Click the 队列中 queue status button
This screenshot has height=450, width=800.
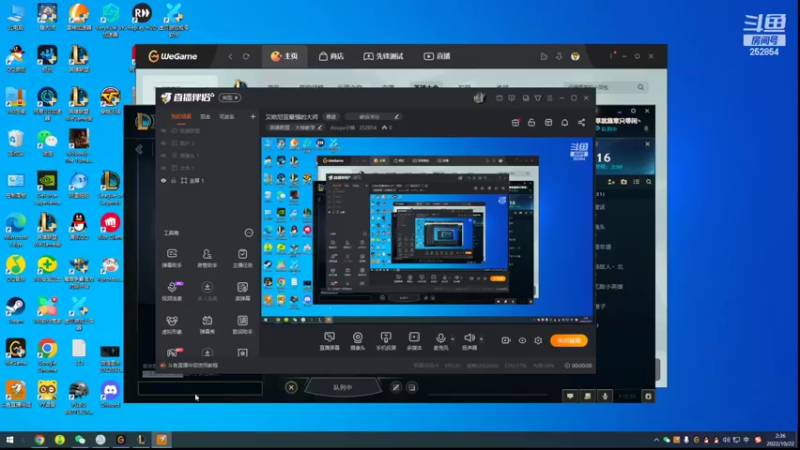pos(342,387)
